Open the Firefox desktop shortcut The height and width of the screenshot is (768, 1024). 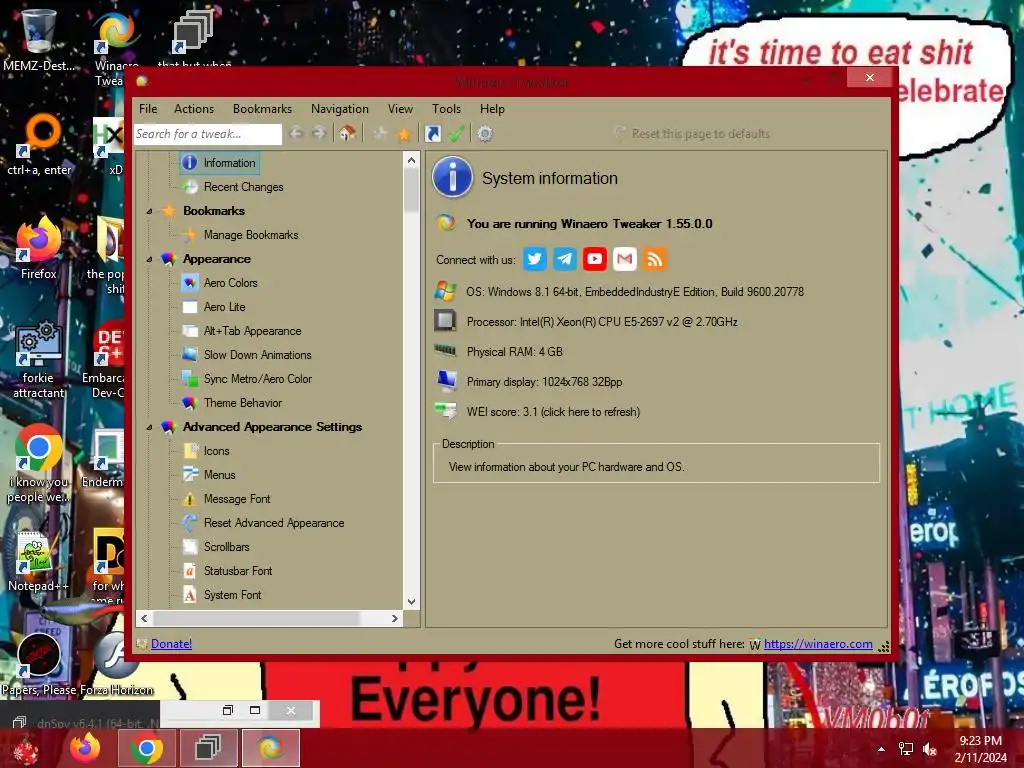click(39, 248)
